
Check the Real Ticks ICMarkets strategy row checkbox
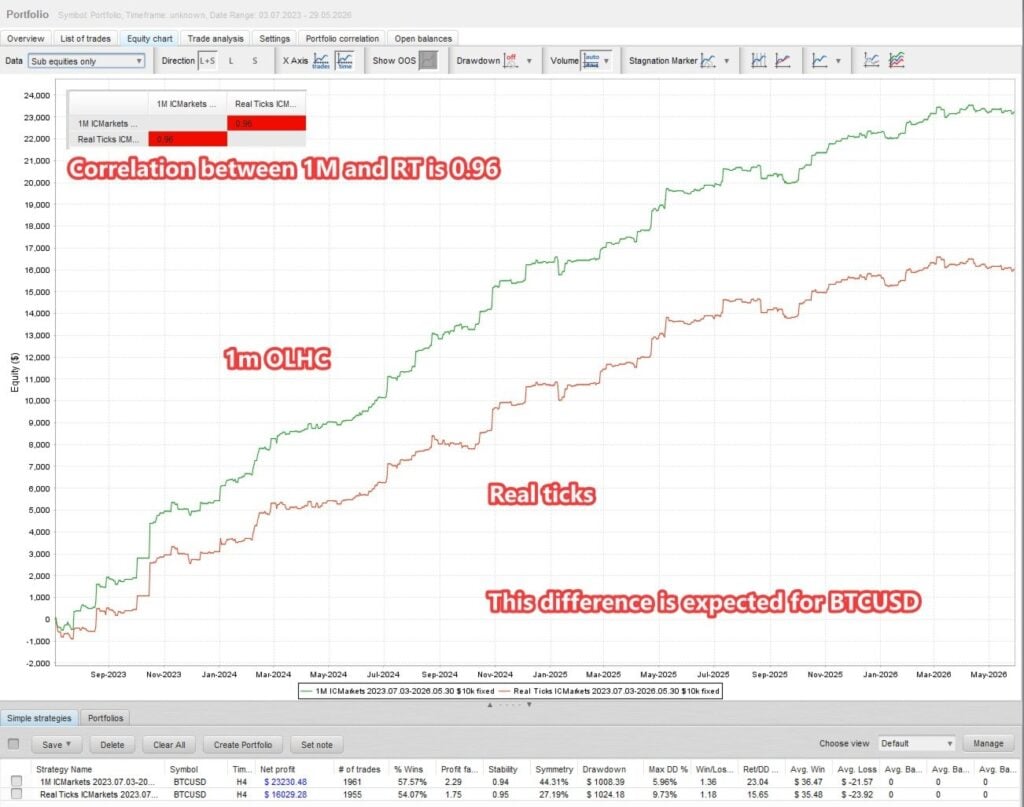16,794
